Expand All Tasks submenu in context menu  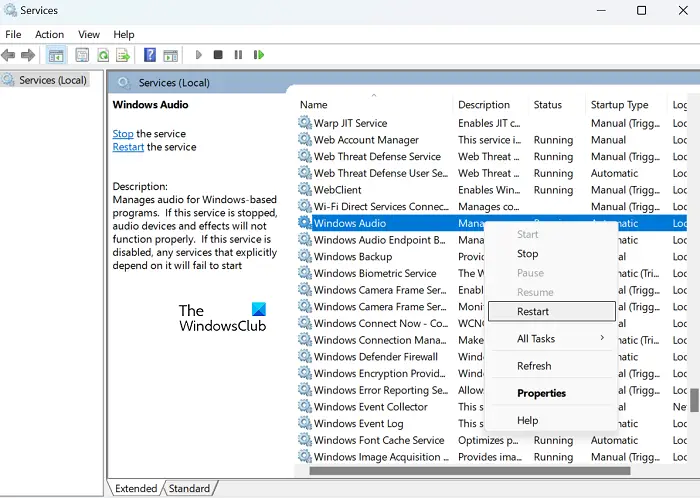[552, 339]
